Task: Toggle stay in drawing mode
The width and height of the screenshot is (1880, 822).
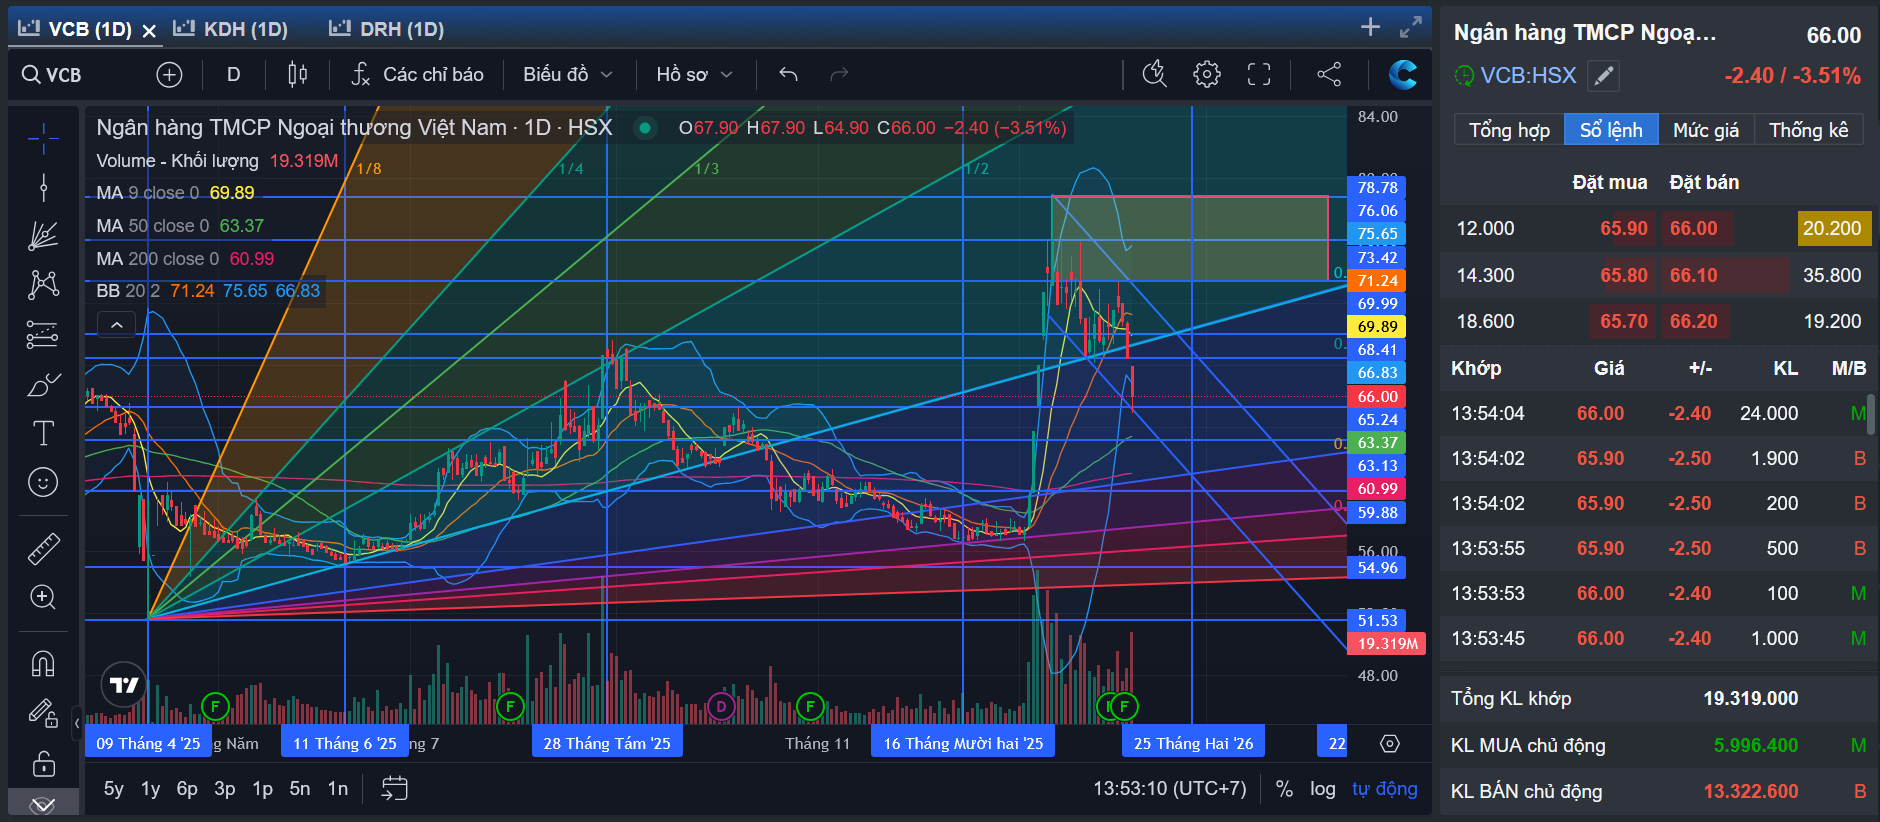Action: pos(43,713)
